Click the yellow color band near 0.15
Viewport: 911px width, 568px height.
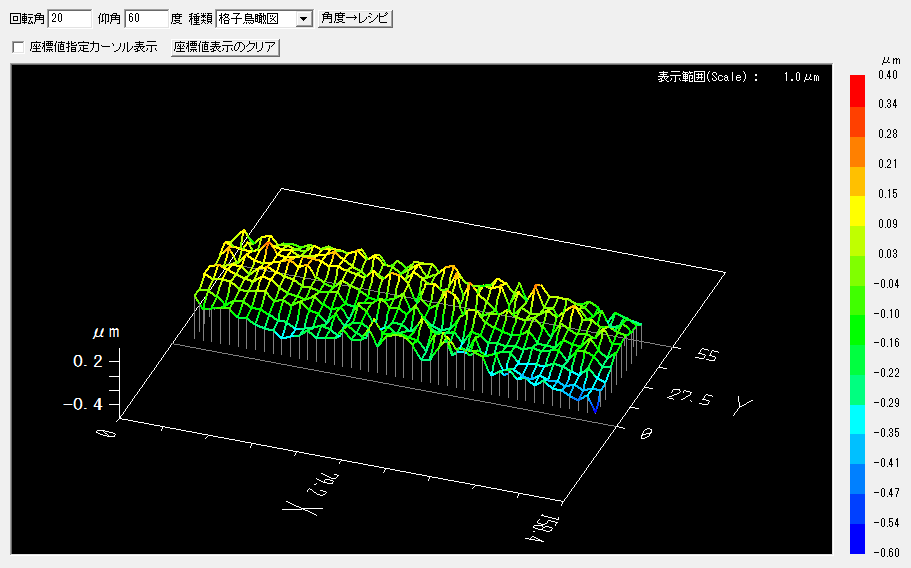point(857,195)
